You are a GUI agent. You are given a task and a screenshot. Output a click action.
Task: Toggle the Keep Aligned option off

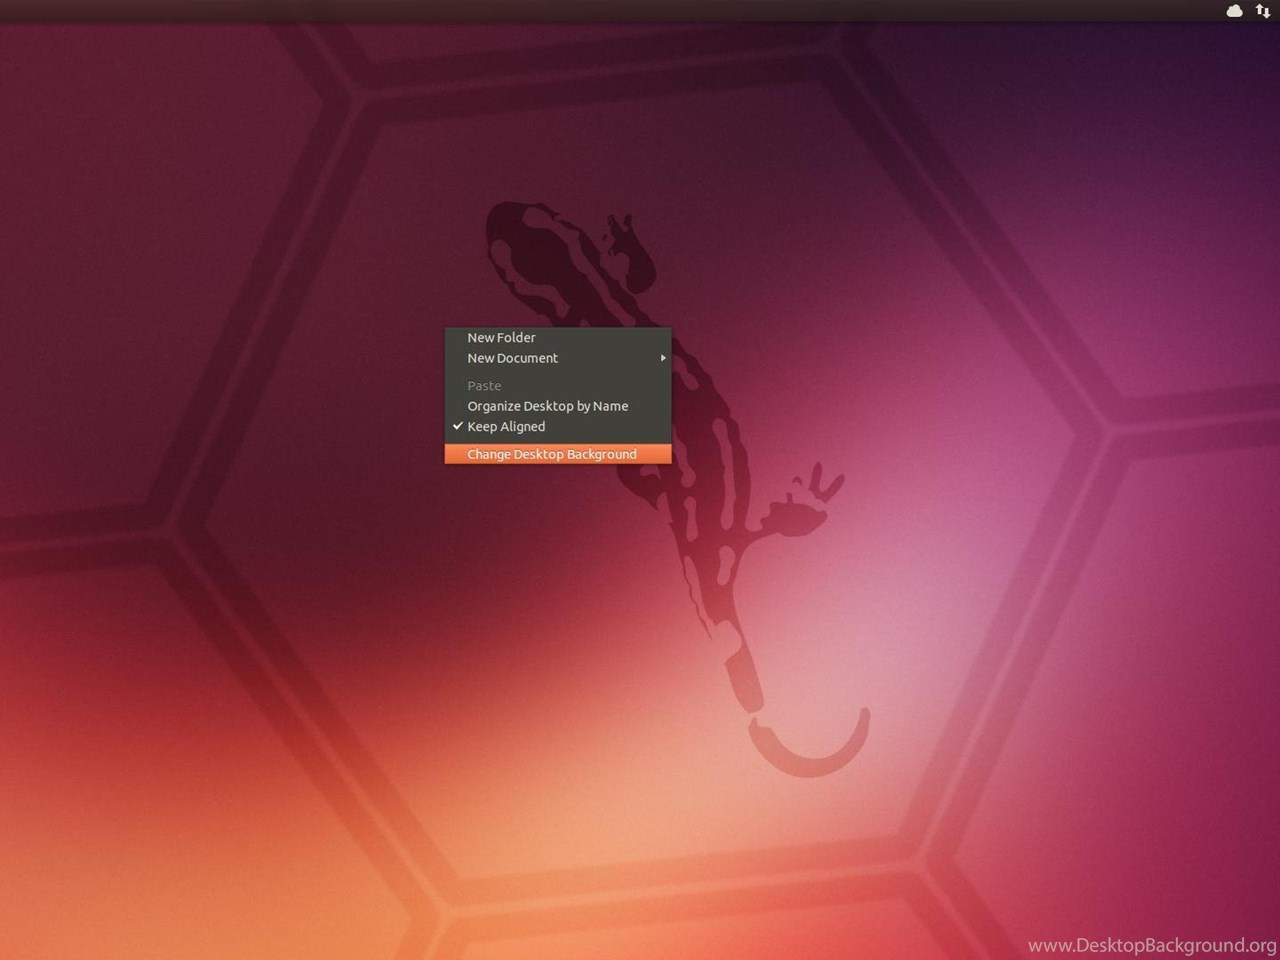coord(506,427)
